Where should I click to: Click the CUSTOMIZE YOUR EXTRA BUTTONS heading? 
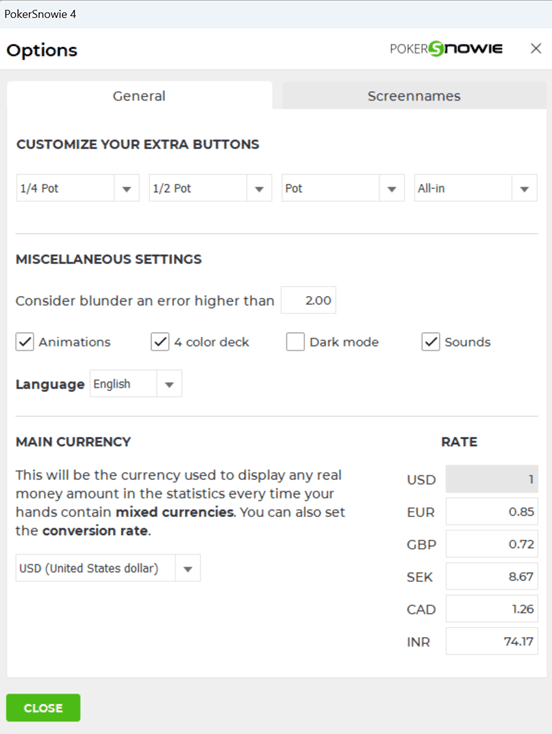(138, 144)
